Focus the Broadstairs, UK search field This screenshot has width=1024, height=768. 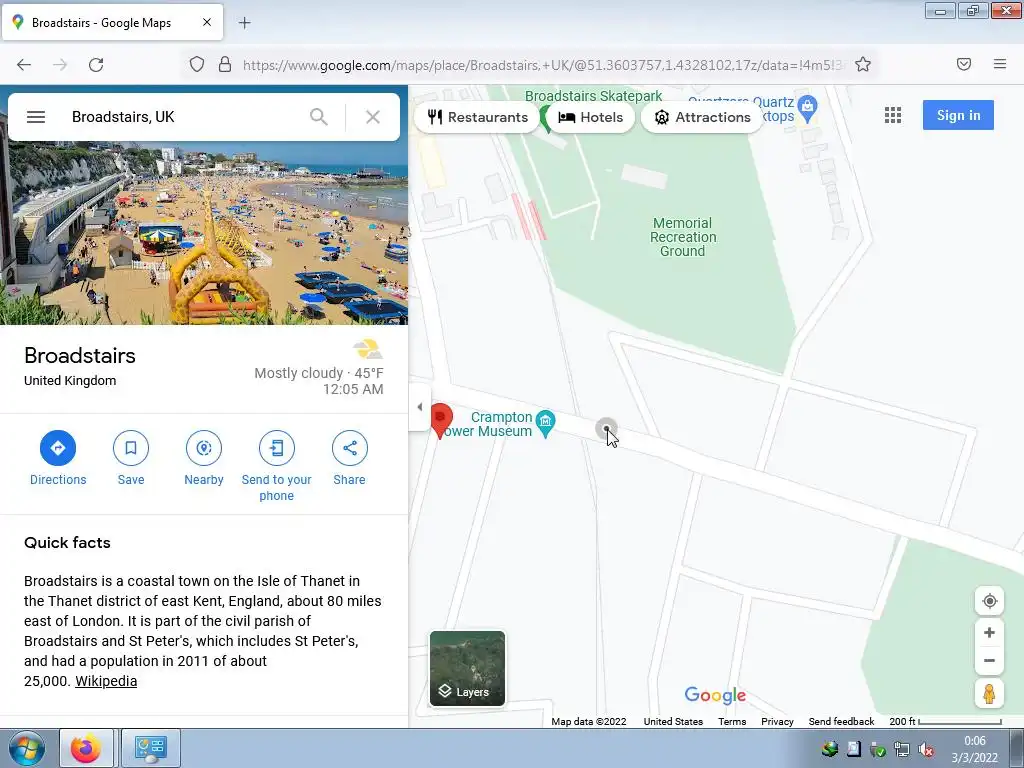(x=183, y=117)
